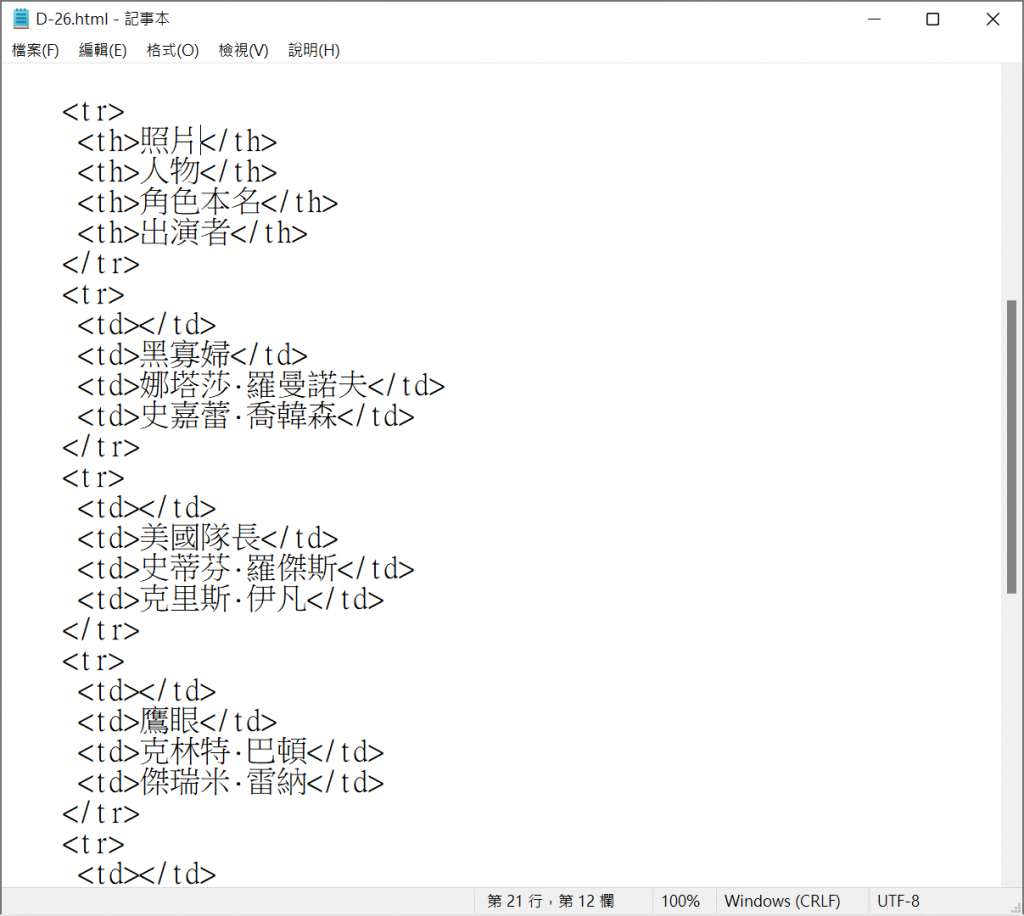Screen dimensions: 1024x916
Task: Click the 出演者 header line
Action: click(192, 233)
